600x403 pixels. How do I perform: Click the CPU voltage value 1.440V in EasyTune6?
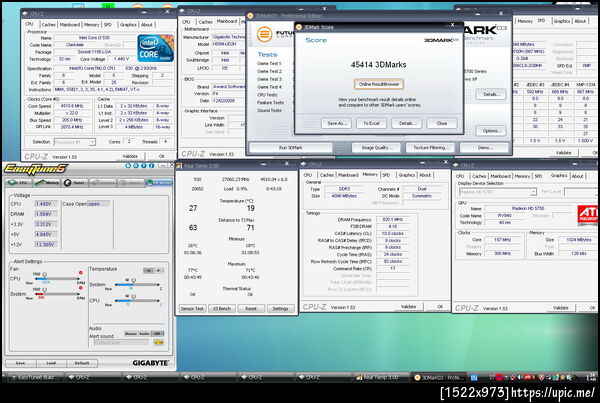coord(46,204)
